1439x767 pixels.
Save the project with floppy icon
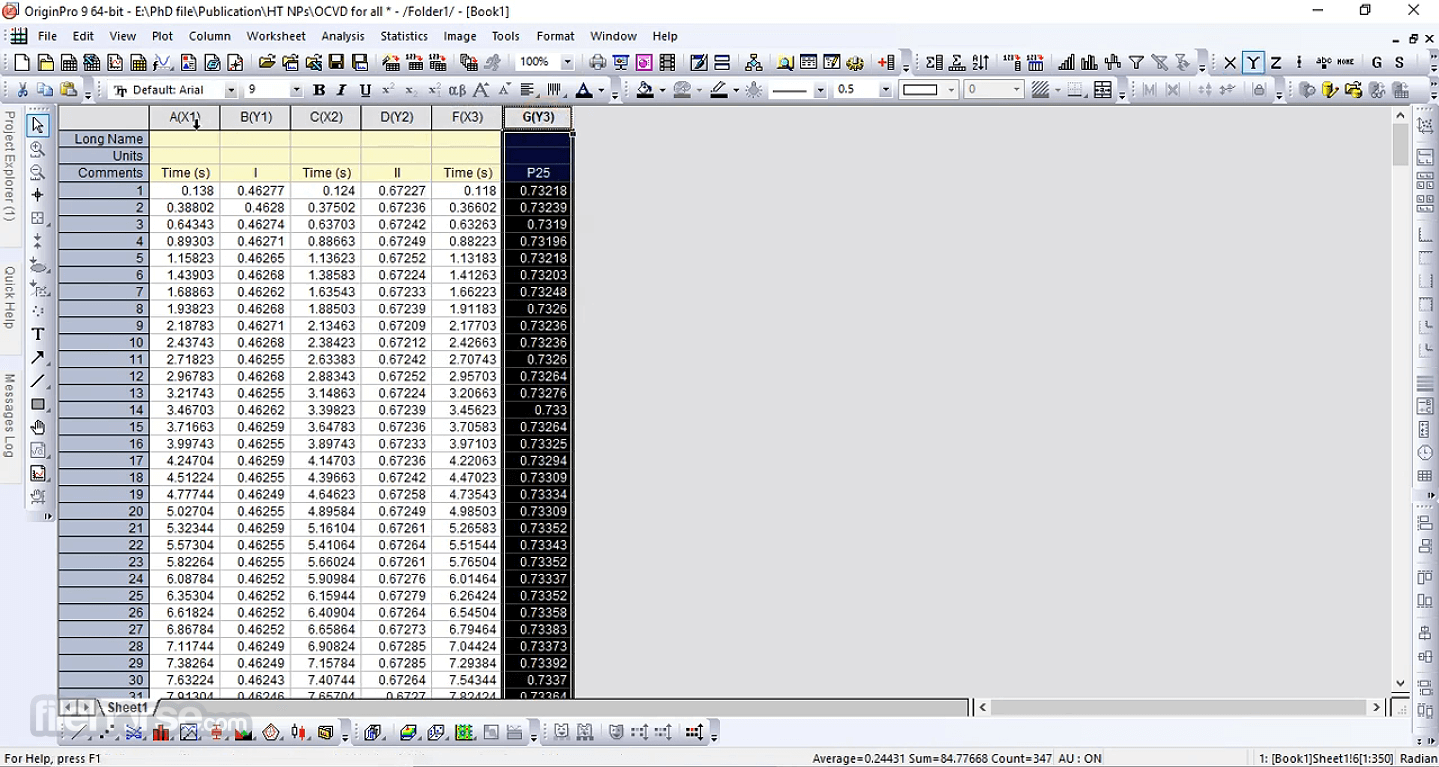(337, 63)
